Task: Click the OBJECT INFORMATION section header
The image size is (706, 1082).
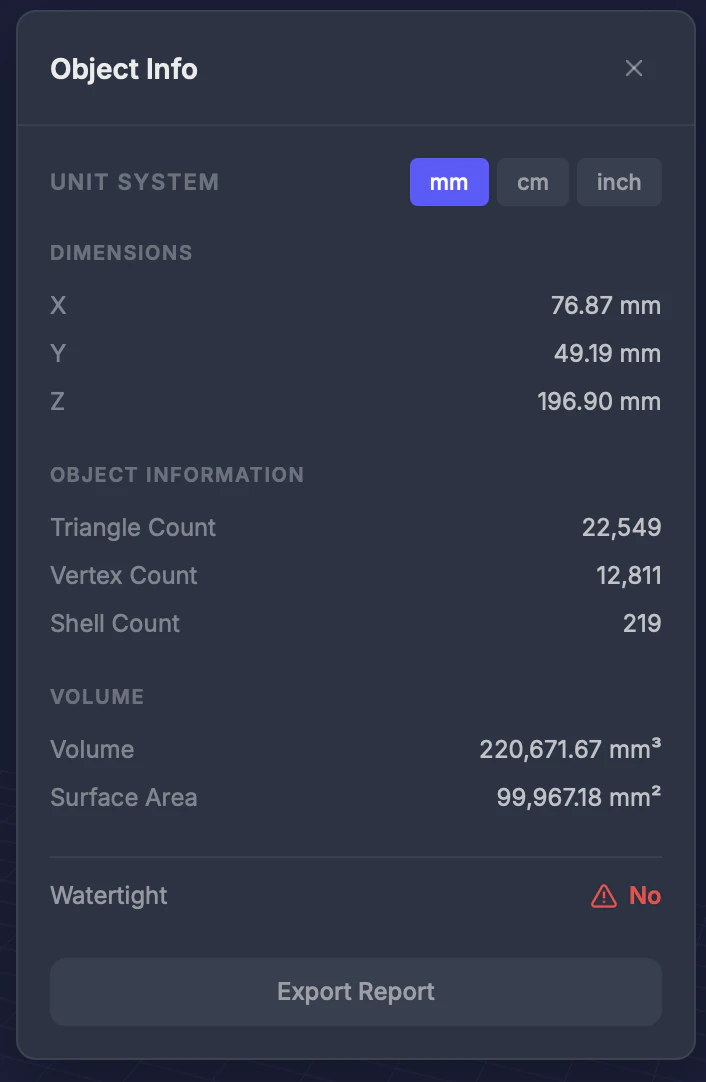Action: point(177,475)
